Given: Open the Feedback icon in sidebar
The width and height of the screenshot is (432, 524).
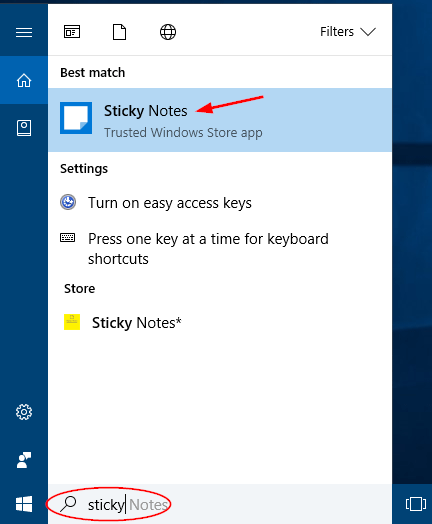Looking at the screenshot, I should (24, 460).
